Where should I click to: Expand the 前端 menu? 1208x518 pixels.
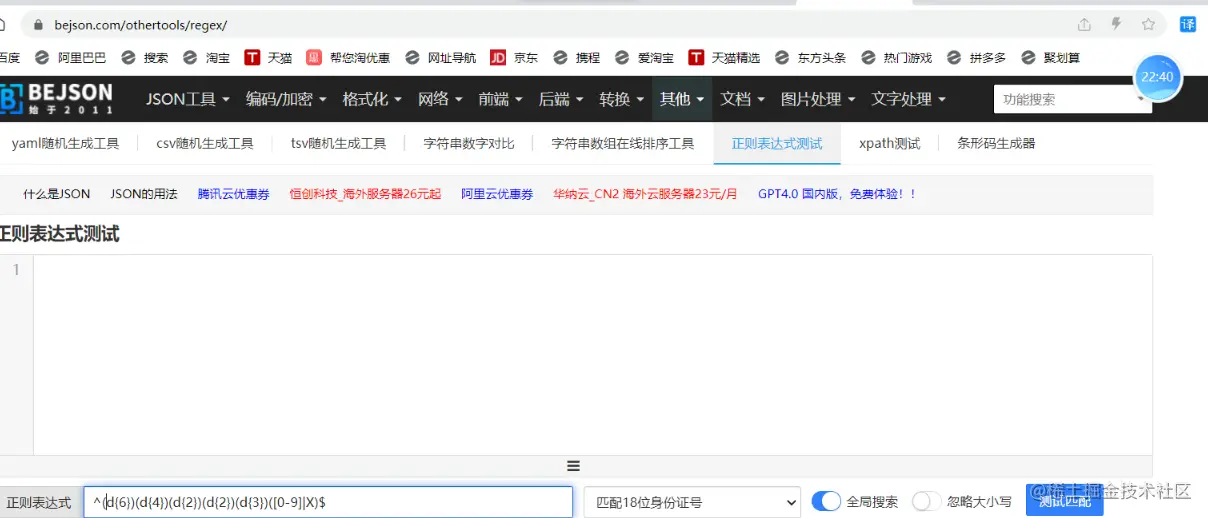coord(501,99)
